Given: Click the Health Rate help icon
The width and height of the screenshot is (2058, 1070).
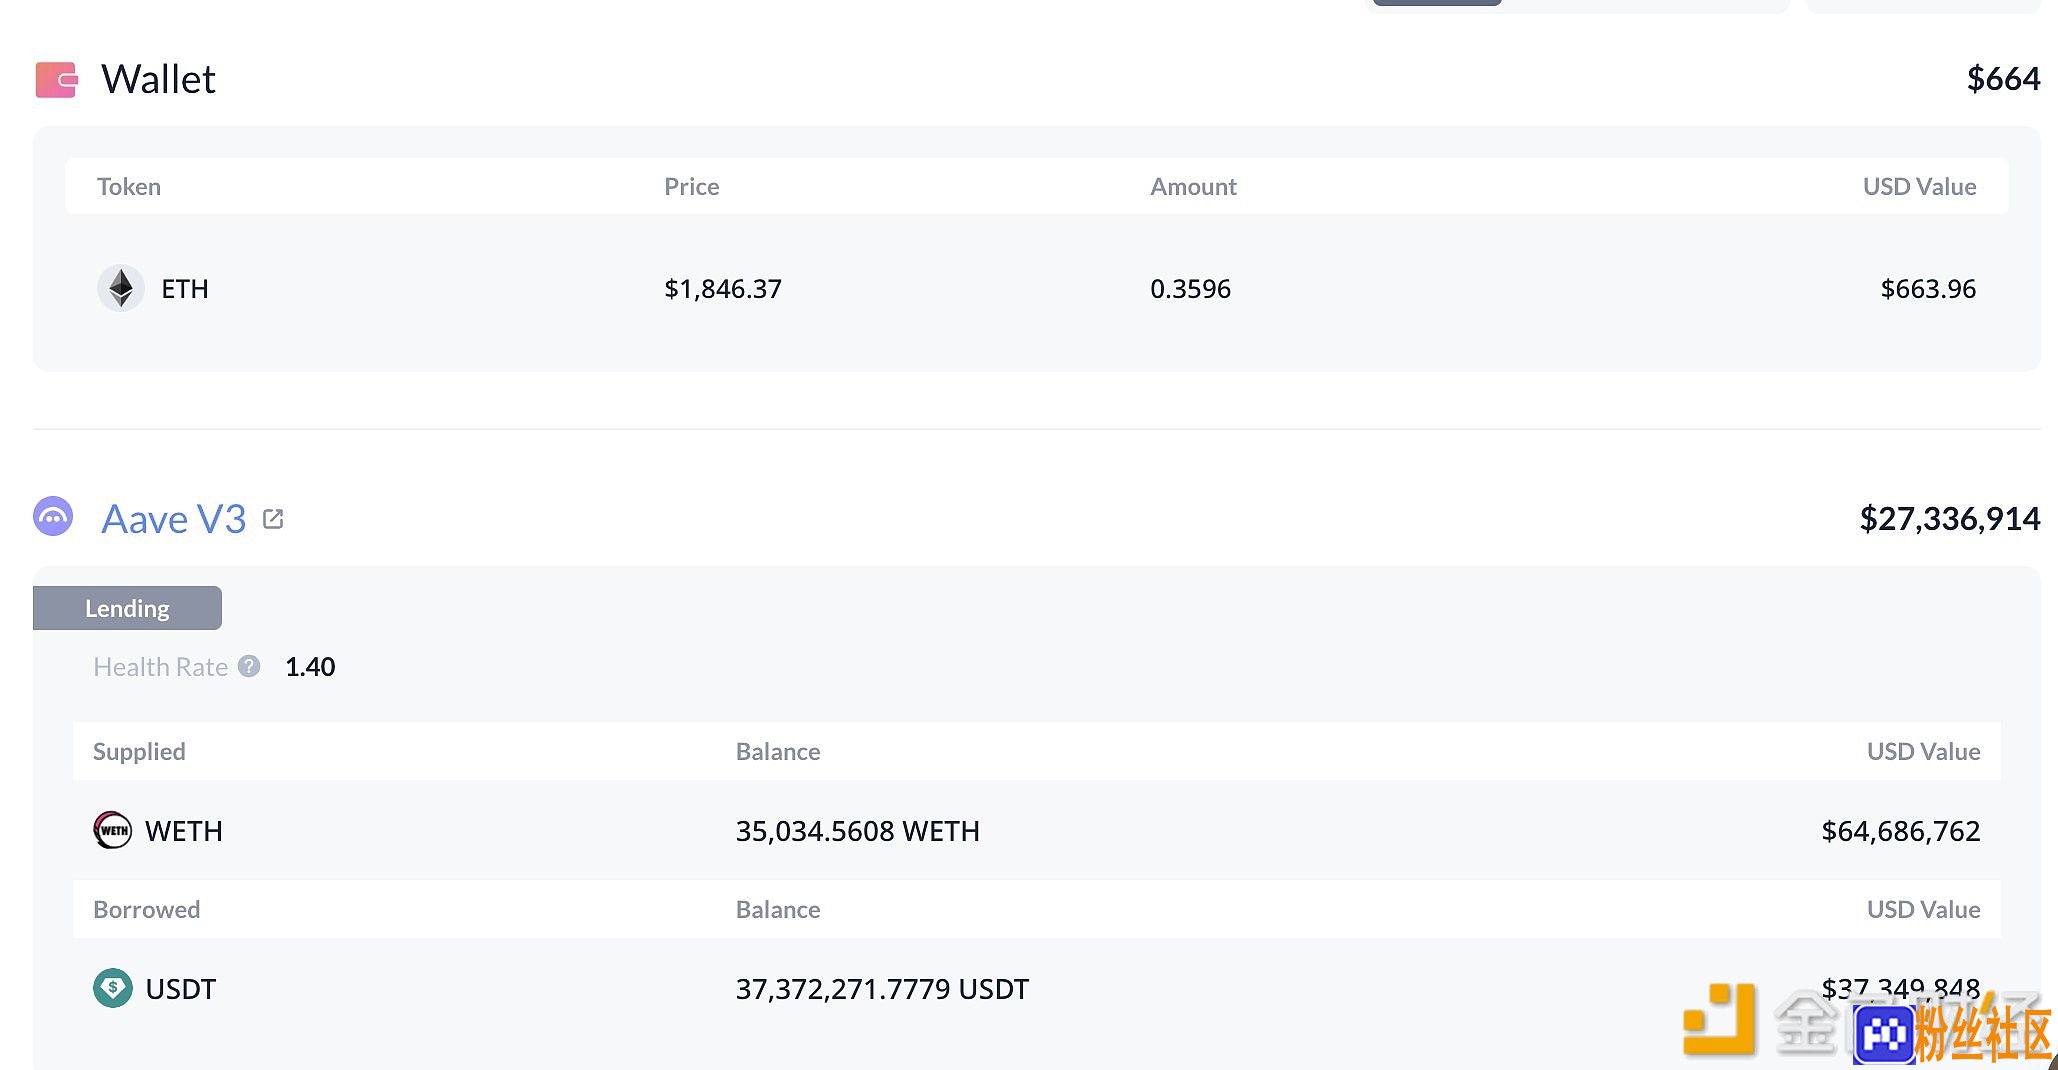Looking at the screenshot, I should coord(249,666).
